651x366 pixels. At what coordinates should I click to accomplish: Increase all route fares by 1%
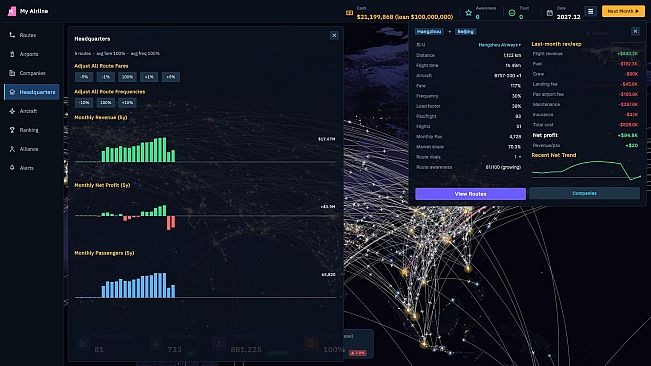(149, 77)
